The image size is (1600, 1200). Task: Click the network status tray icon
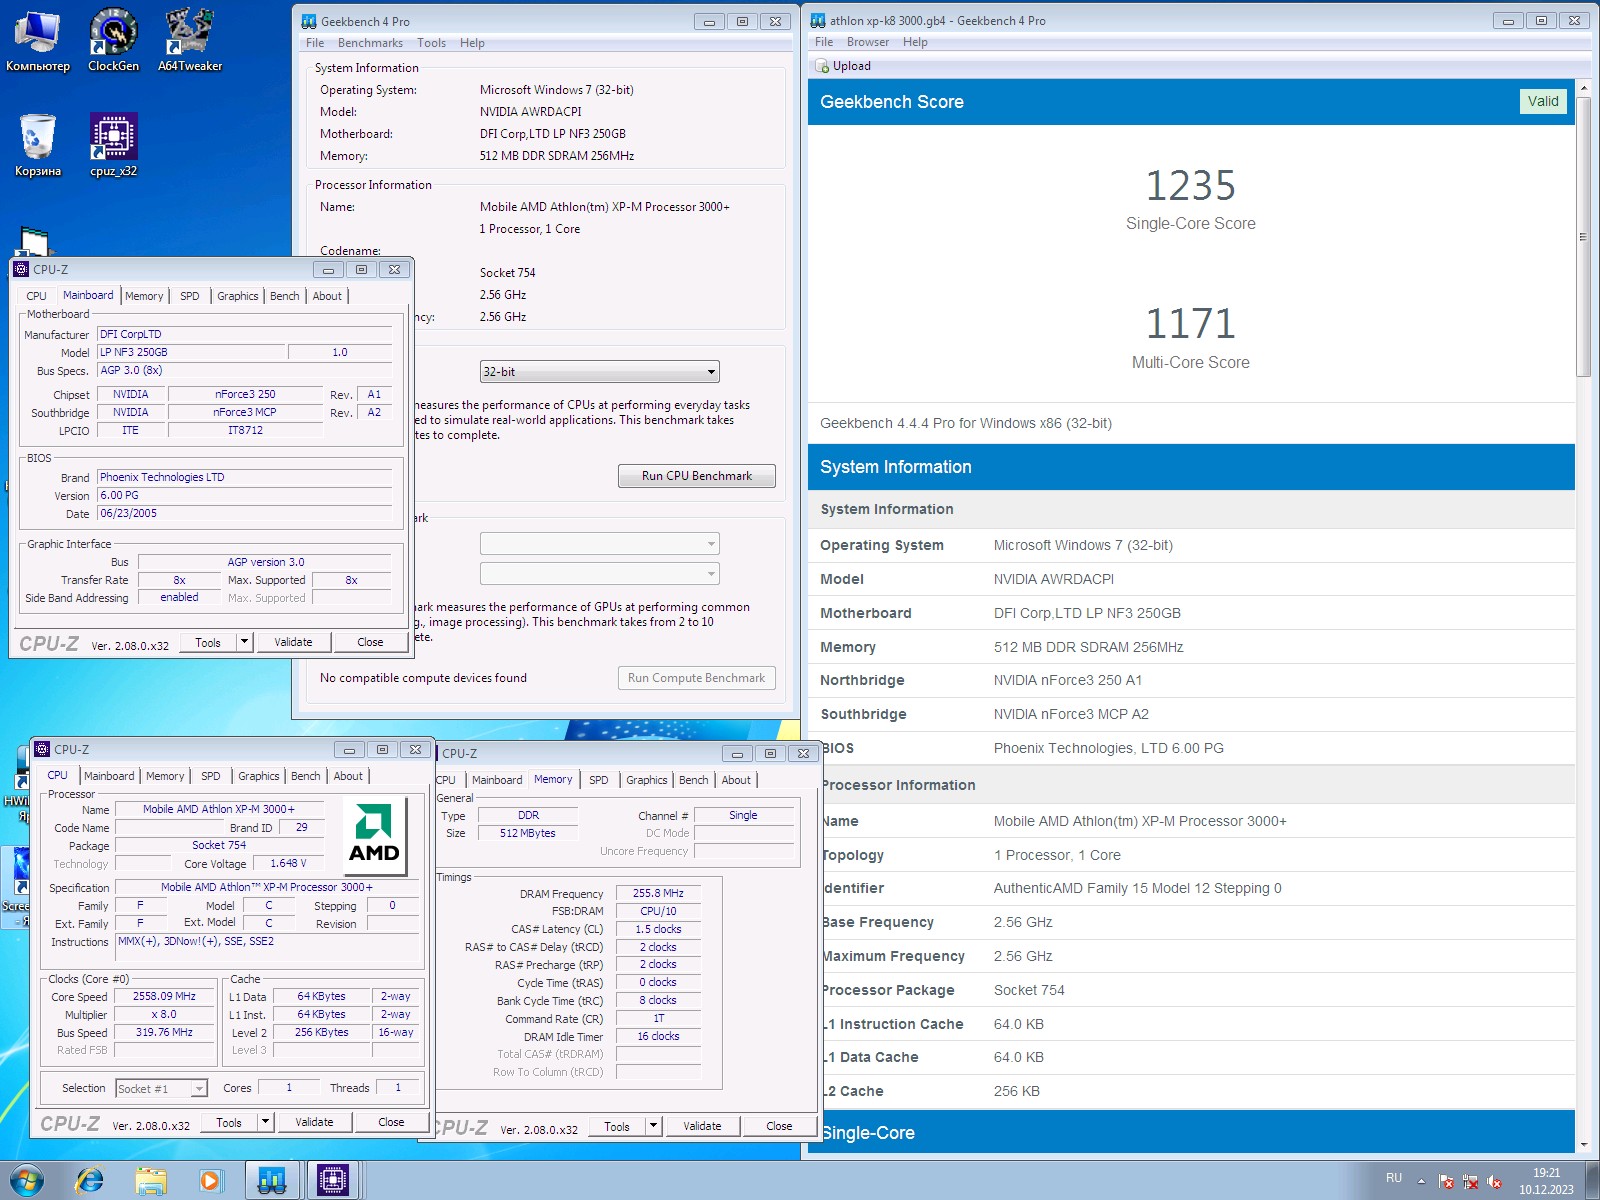[1470, 1181]
